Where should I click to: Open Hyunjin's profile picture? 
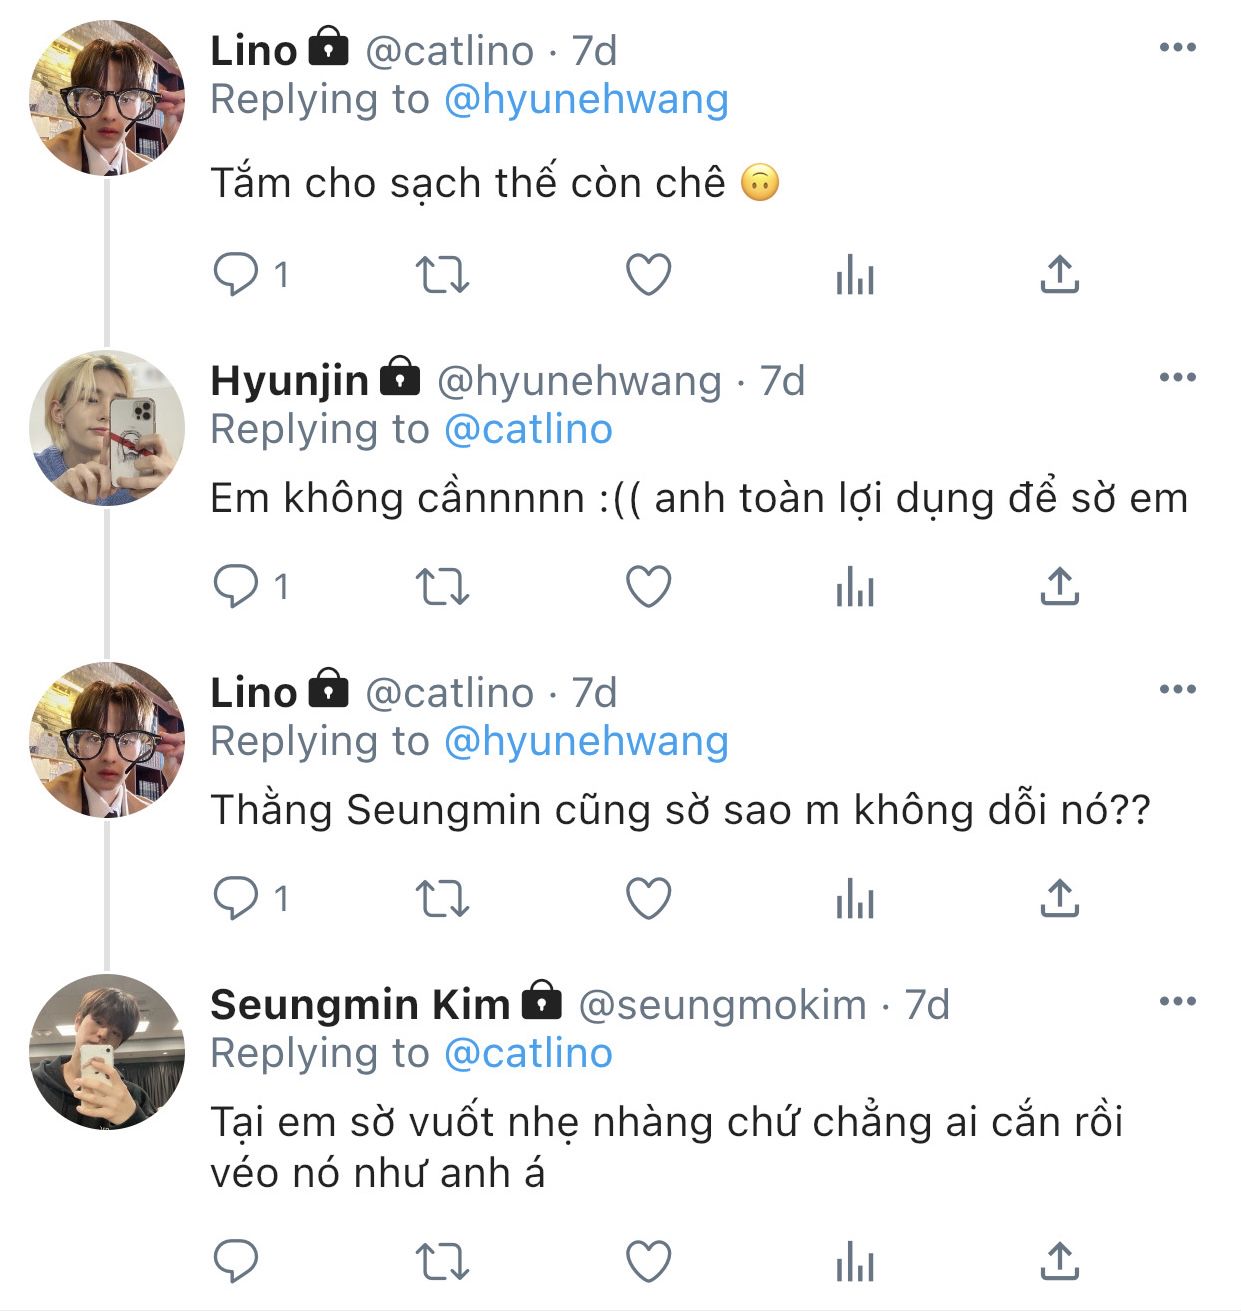[x=107, y=428]
